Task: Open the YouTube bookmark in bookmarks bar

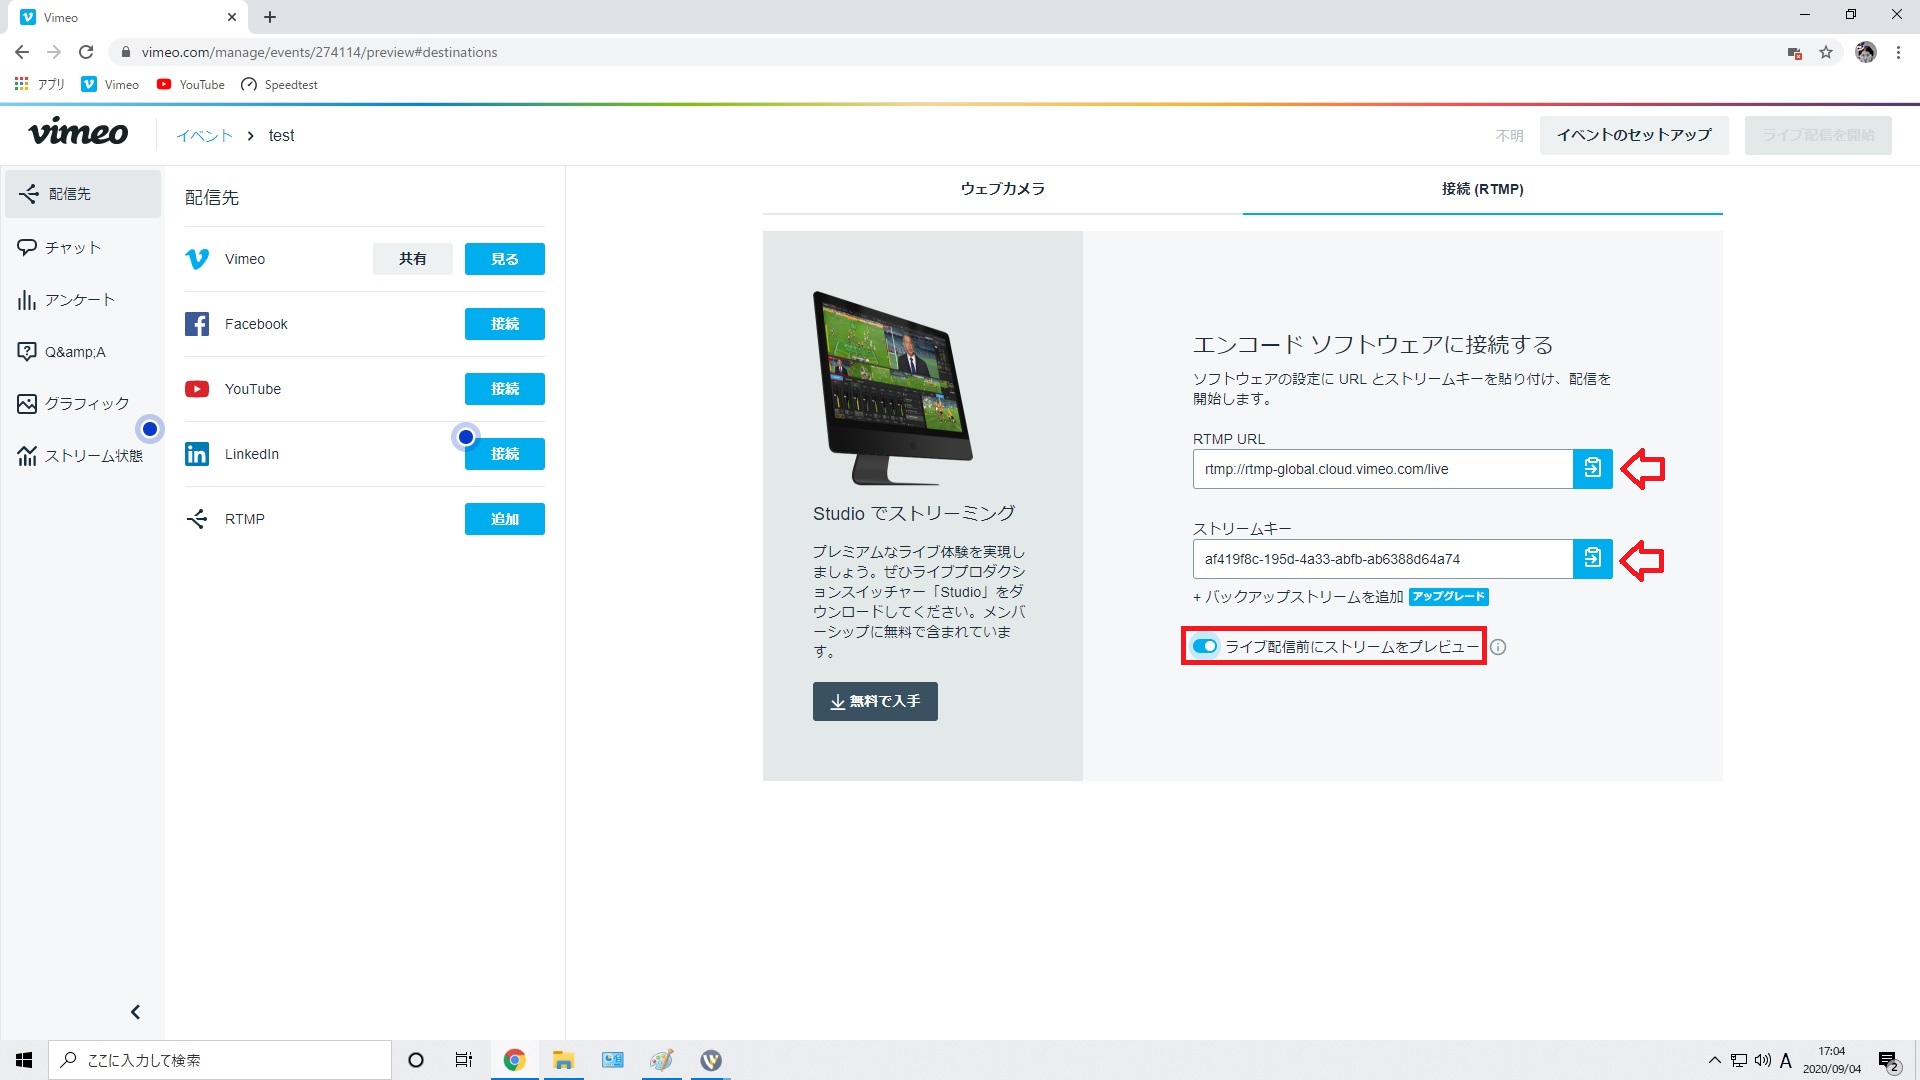Action: pyautogui.click(x=190, y=84)
